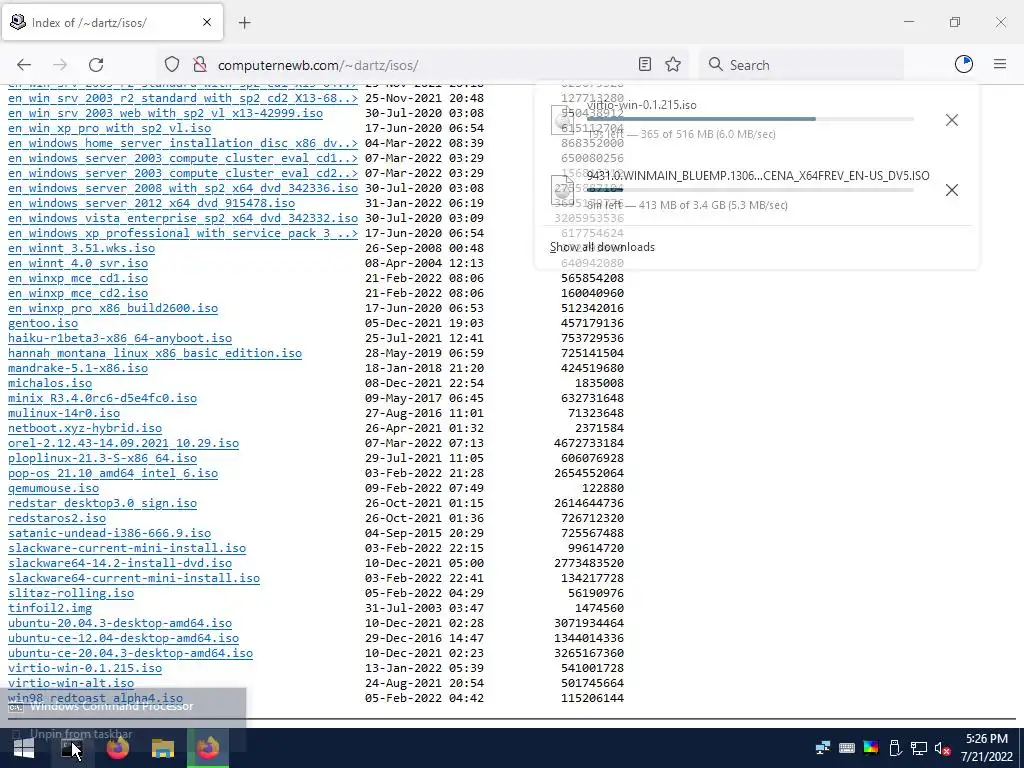Download plopLinux-21.3-S-x86_64.iso

click(x=103, y=458)
